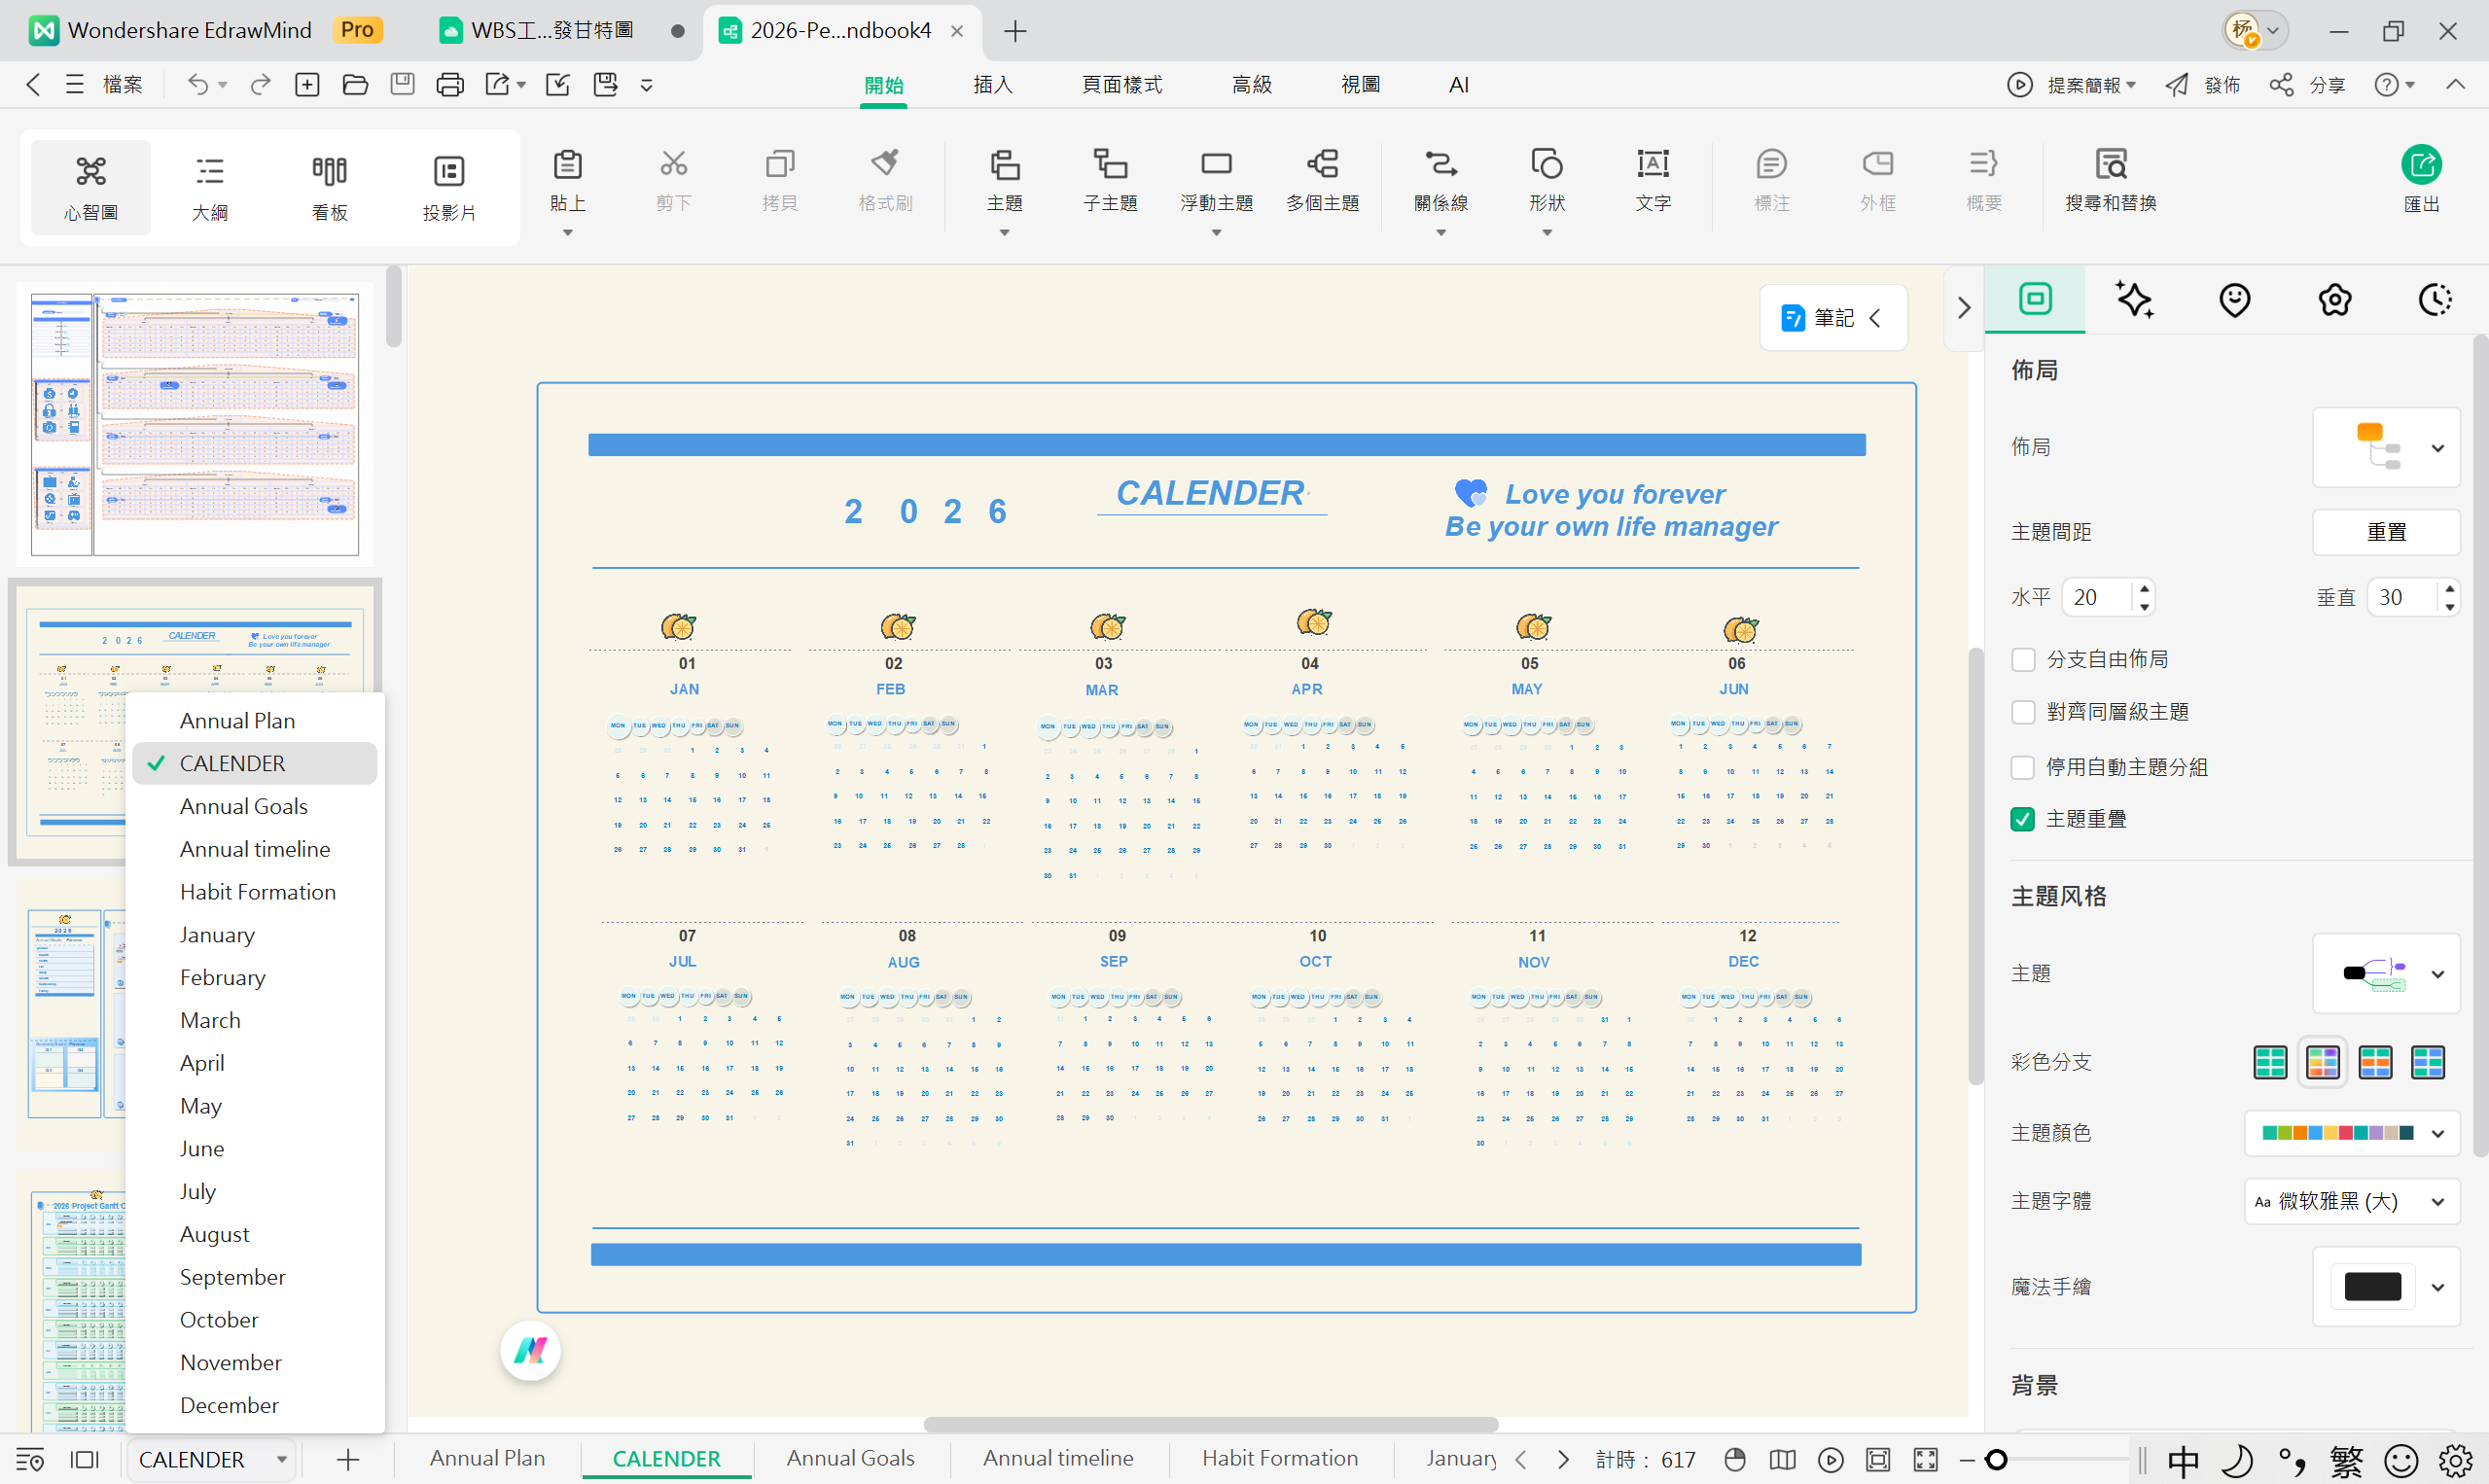Enable branch free layout (分支自由佈局) checkbox

pos(2023,659)
